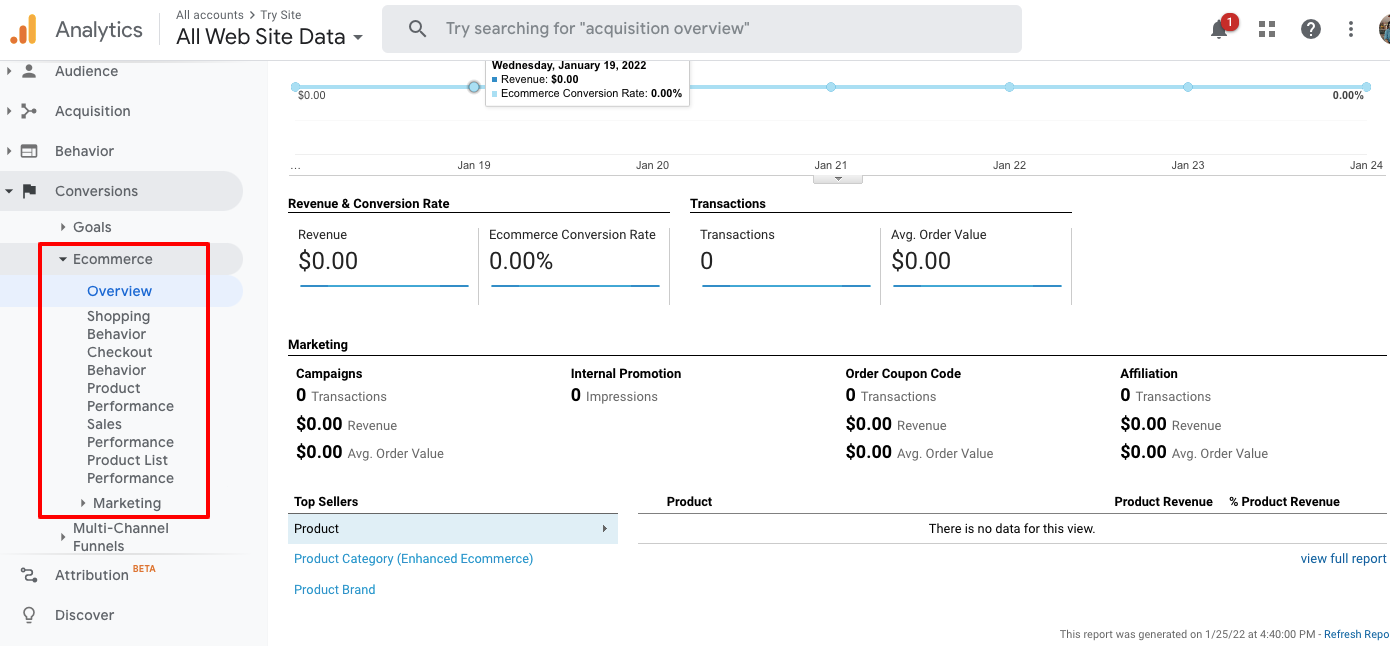
Task: Click the user profile avatar
Action: click(1384, 29)
